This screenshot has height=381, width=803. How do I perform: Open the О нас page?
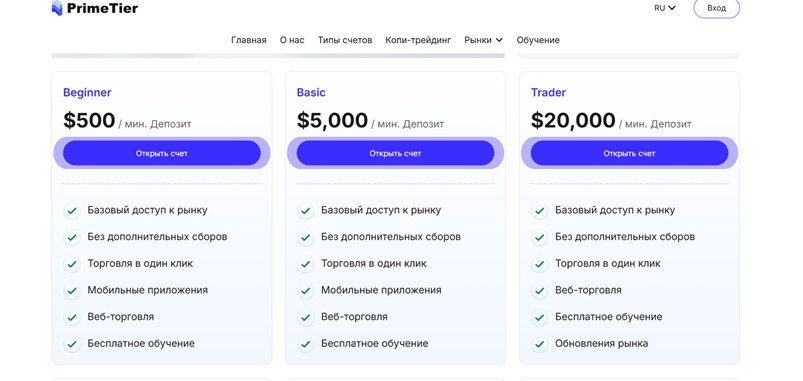click(x=292, y=40)
